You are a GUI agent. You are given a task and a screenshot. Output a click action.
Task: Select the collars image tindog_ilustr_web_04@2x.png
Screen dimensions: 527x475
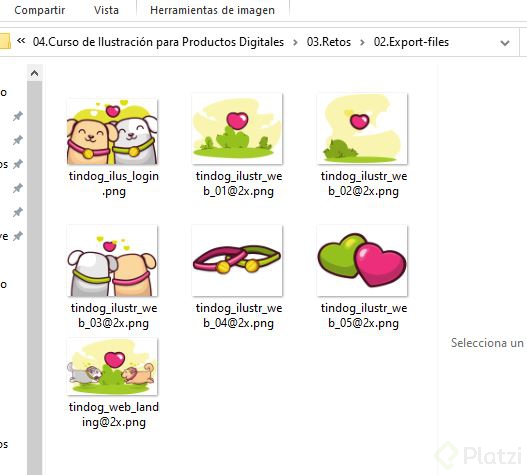pos(237,261)
